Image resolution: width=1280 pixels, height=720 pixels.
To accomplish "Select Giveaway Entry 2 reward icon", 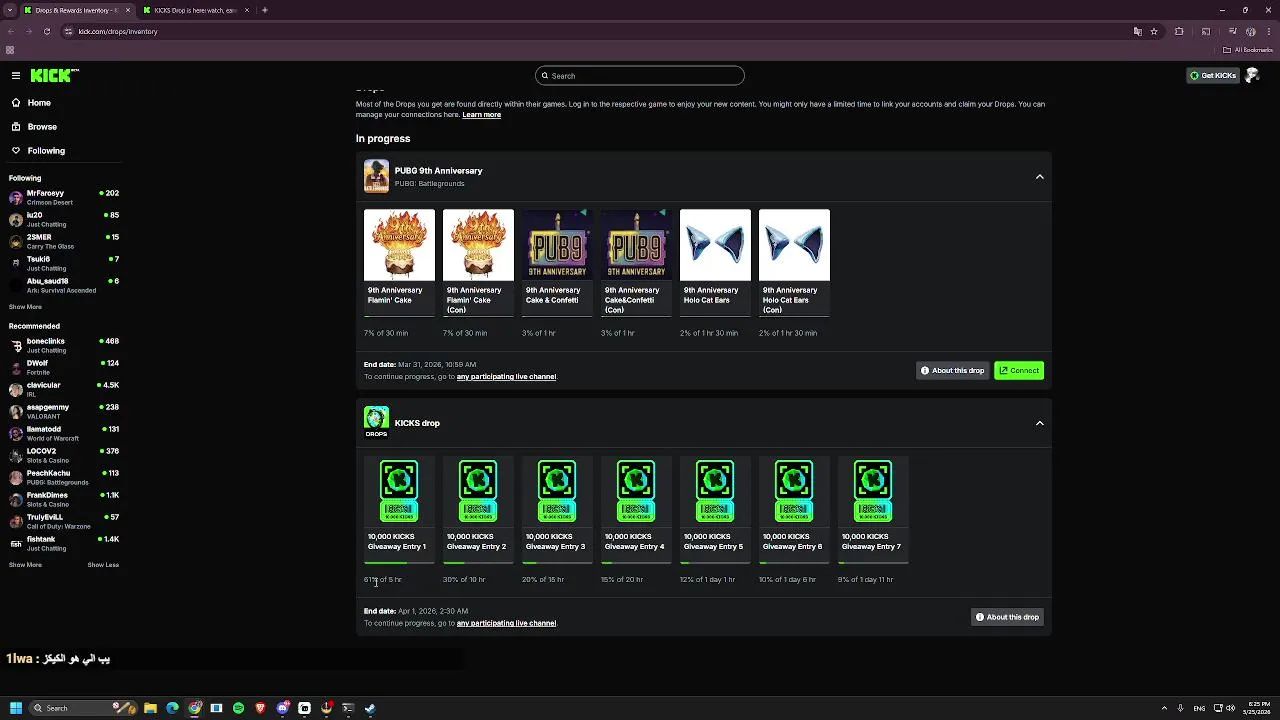I will [x=478, y=491].
